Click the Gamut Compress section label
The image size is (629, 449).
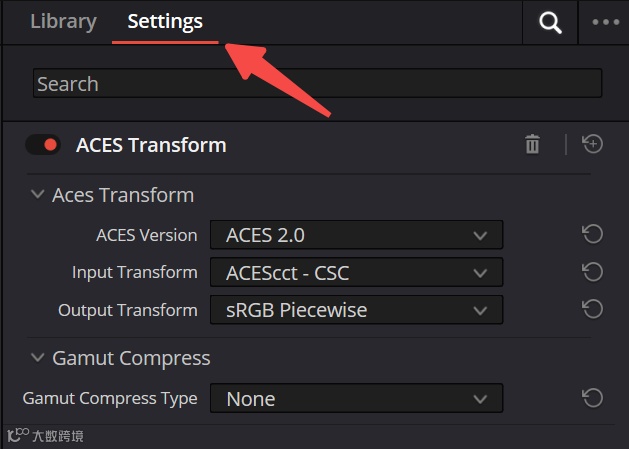tap(131, 358)
